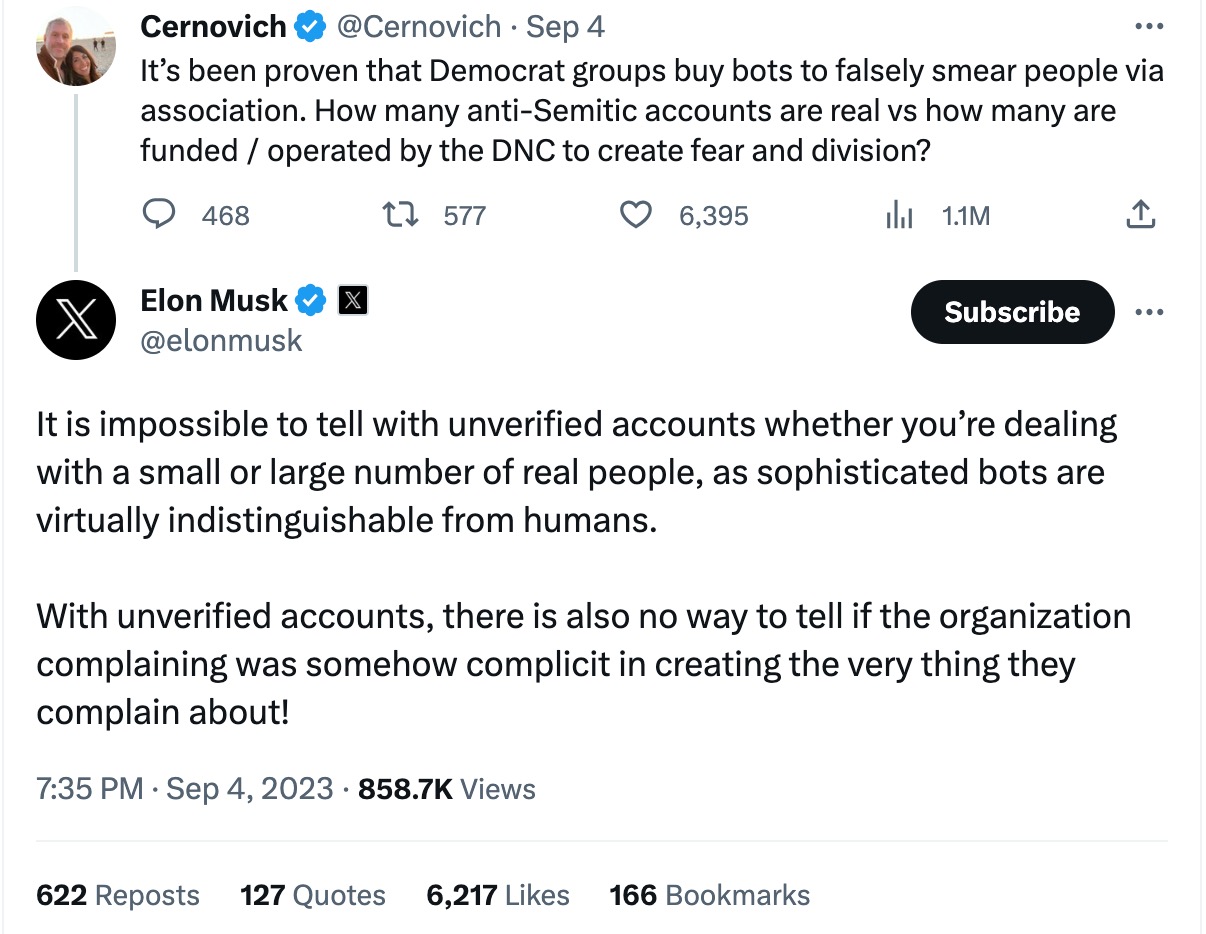Click the Sep 4 date on Cernovich's tweet
1206x934 pixels.
(565, 27)
